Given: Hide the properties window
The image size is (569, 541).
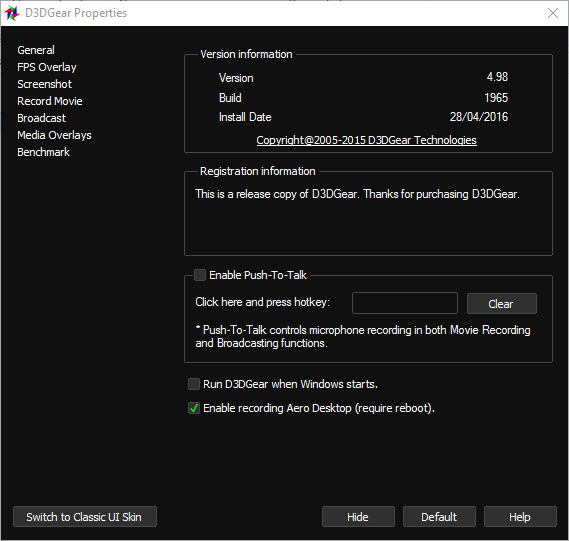Looking at the screenshot, I should 358,517.
